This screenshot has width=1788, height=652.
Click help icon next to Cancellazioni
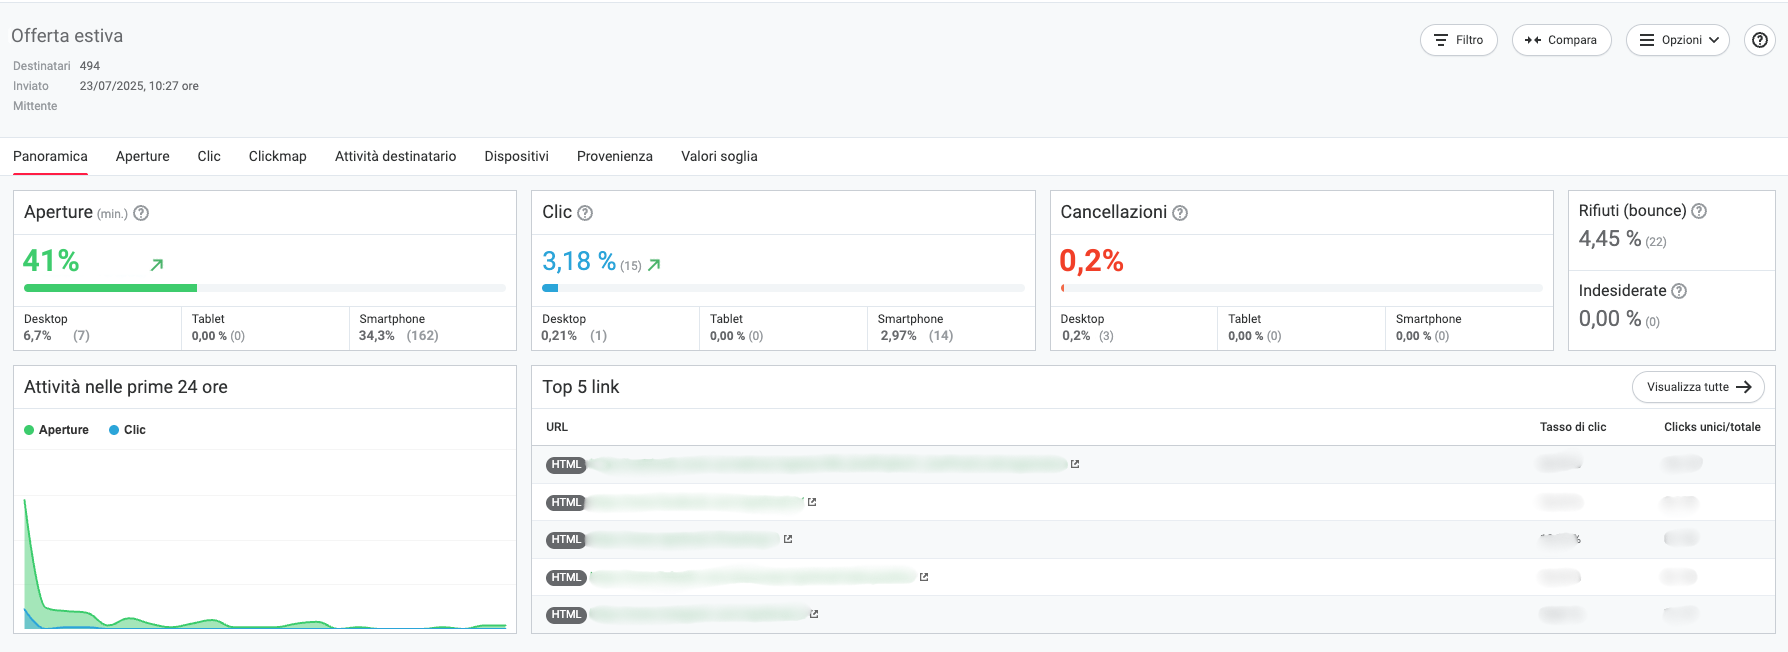1180,213
